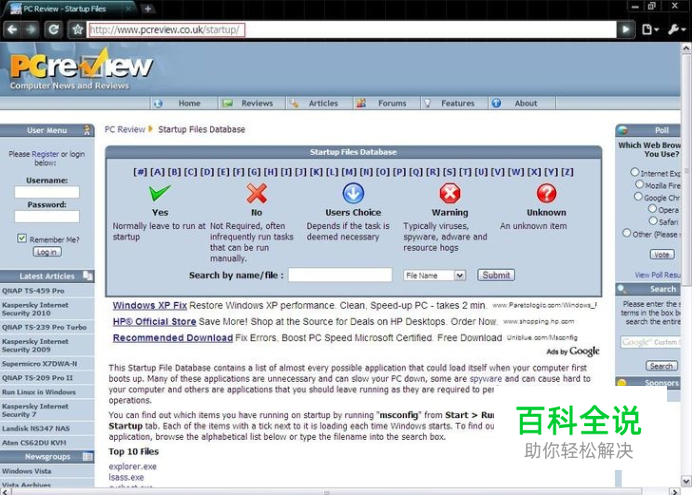Viewport: 692px width, 495px height.
Task: Click the red Warning cross icon
Action: tap(450, 193)
